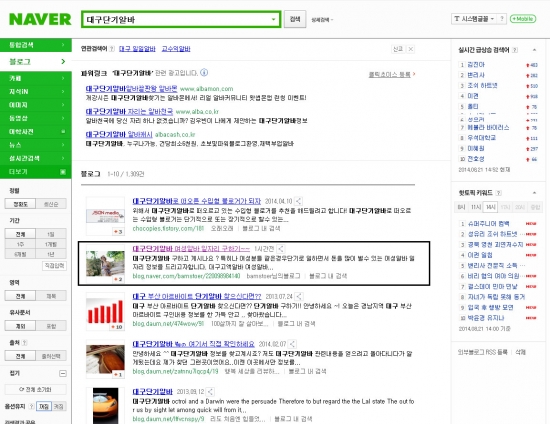This screenshot has width=550, height=424.
Task: Click the +Mobile badge icon
Action: click(x=523, y=19)
